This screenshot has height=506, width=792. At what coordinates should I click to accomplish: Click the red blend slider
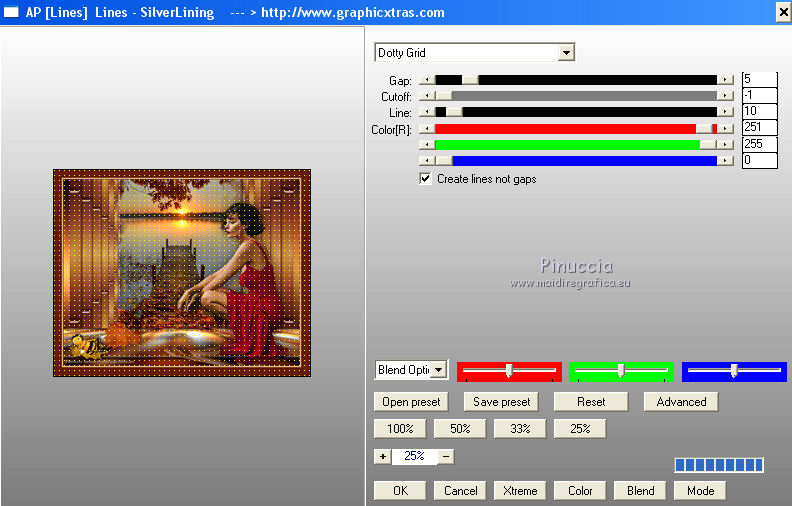coord(509,371)
